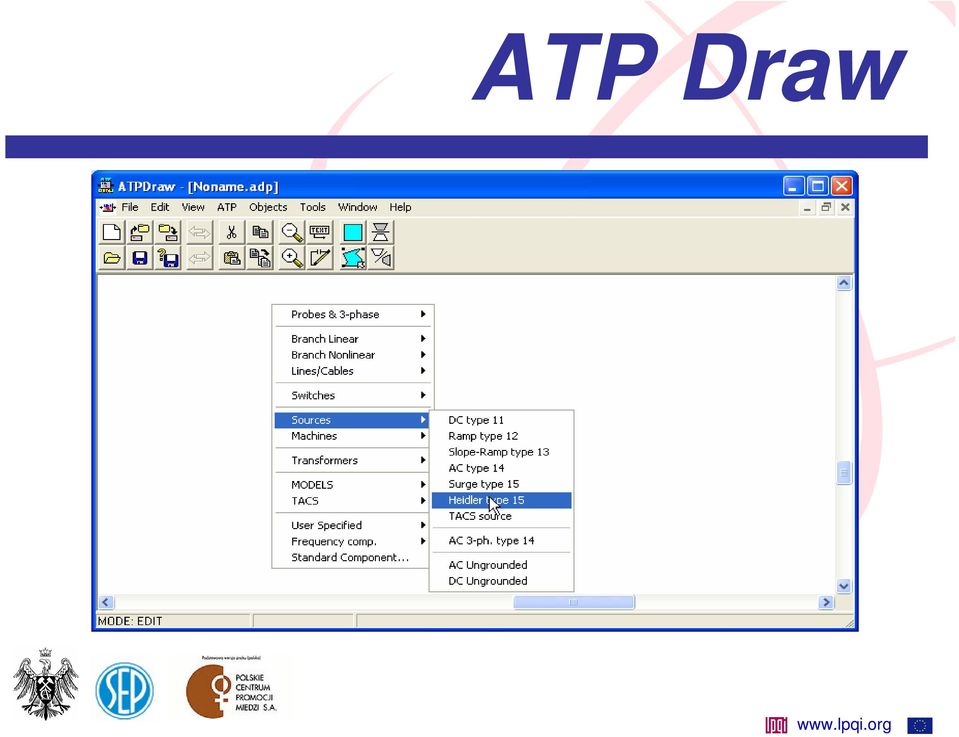Screen dimensions: 959x737
Task: Expand the User Specified submenu
Action: click(352, 525)
